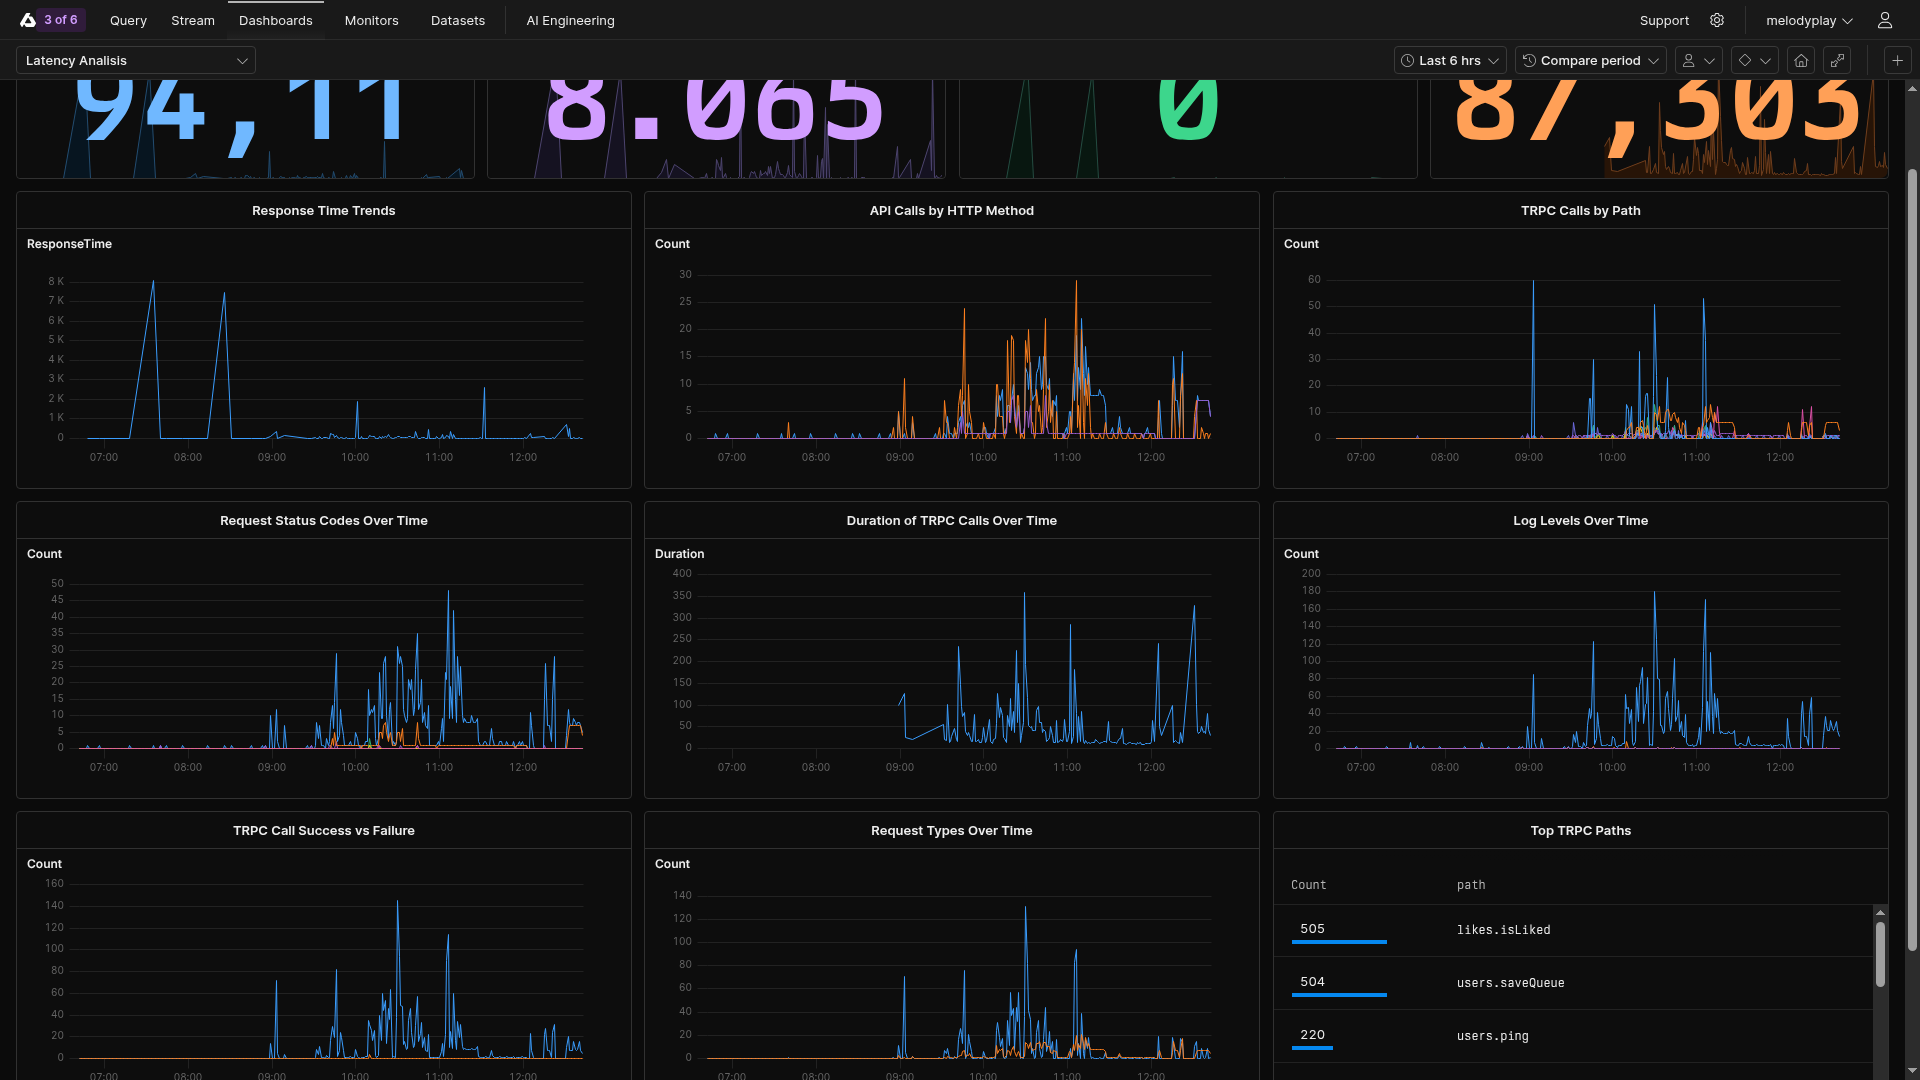The image size is (1920, 1080).
Task: Open the Last 6 hrs time range dropdown
Action: click(x=1449, y=60)
